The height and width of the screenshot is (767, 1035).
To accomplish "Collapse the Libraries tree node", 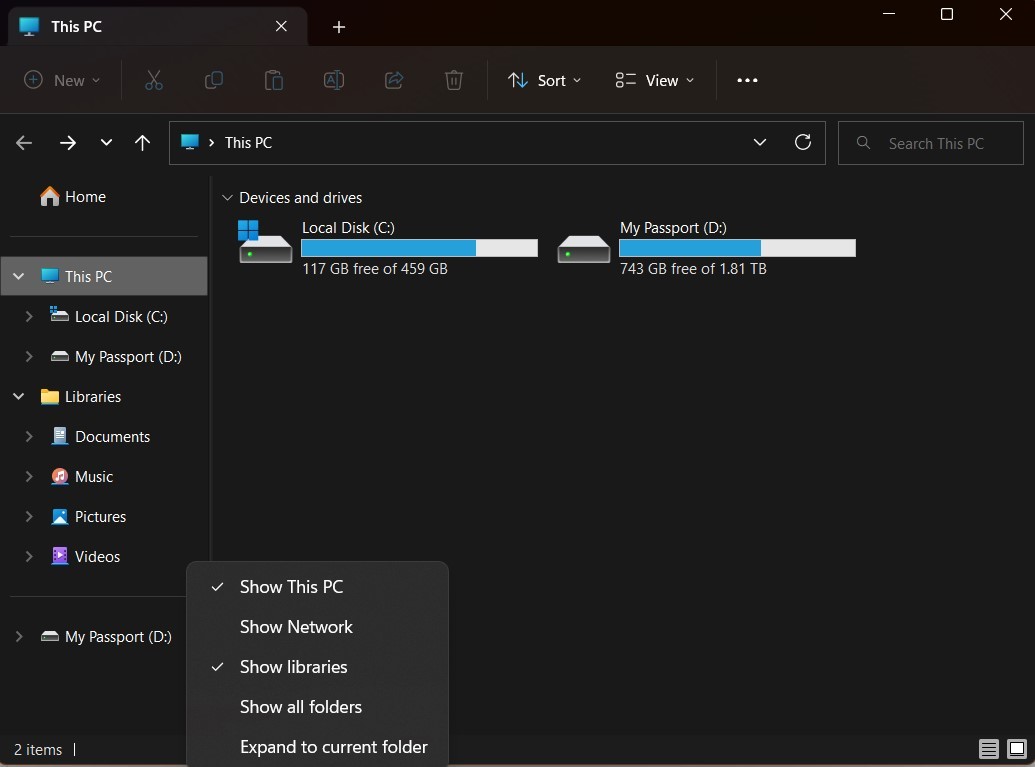I will coord(18,396).
